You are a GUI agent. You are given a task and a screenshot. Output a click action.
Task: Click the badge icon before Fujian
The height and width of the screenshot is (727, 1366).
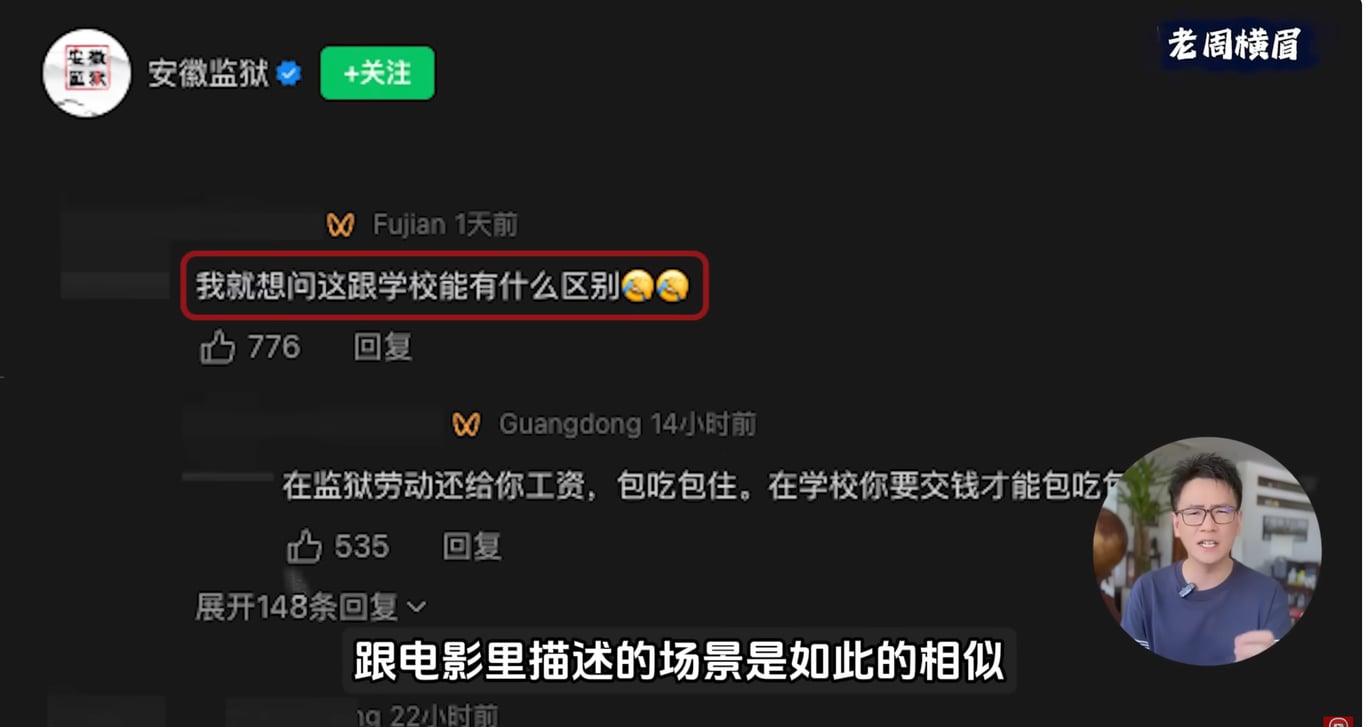[341, 225]
